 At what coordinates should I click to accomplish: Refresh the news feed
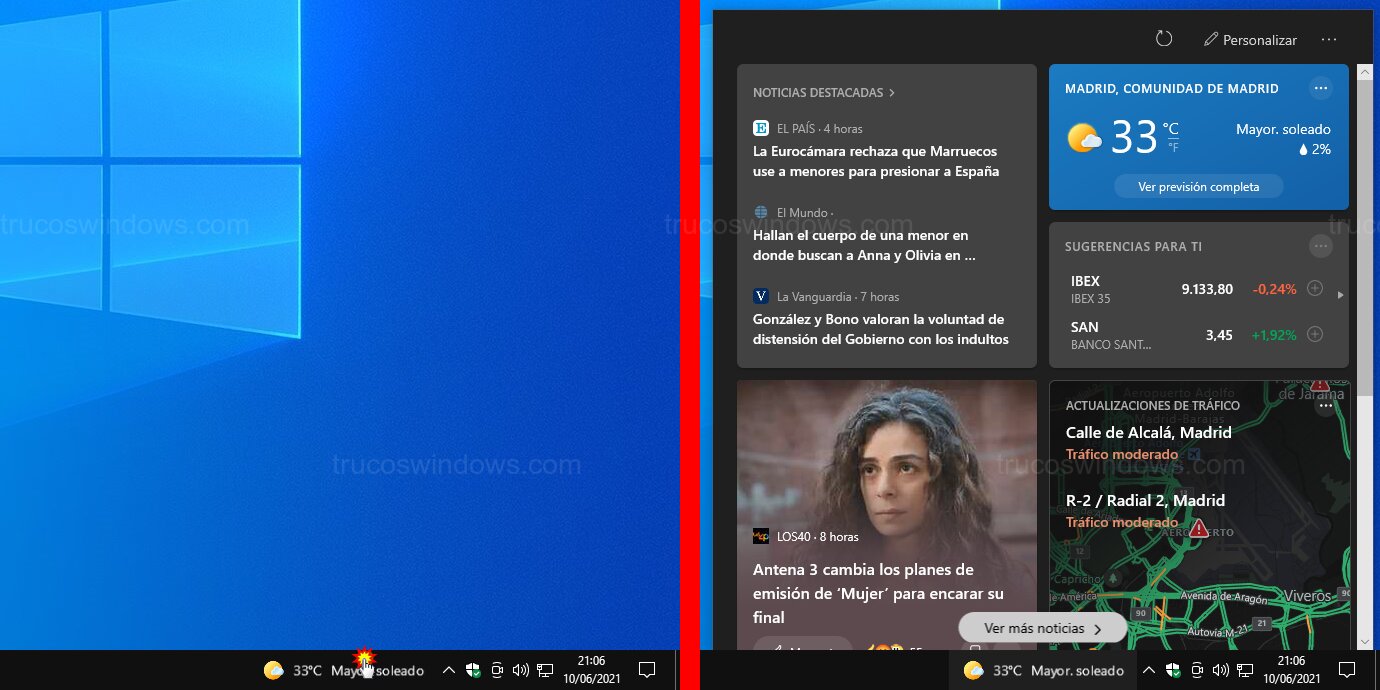(1163, 39)
